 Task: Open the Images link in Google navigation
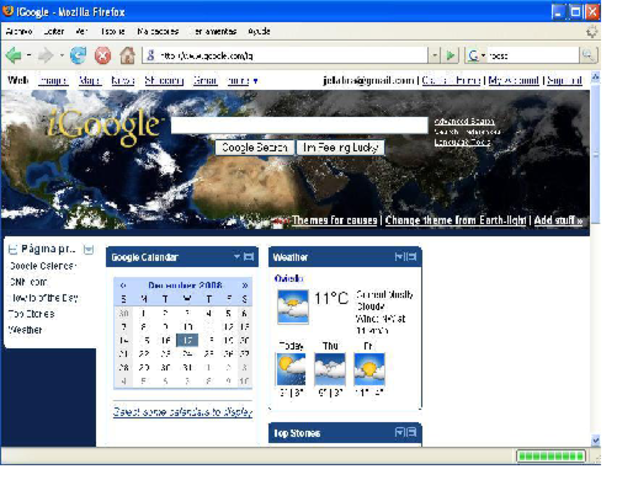pyautogui.click(x=53, y=81)
